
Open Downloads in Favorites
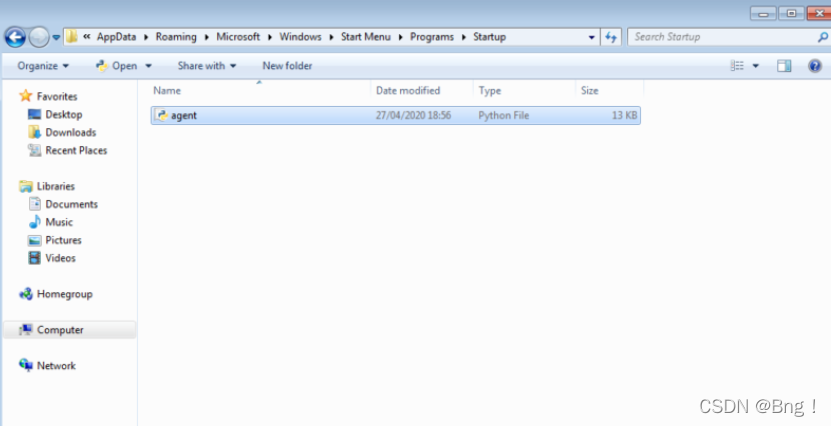70,132
